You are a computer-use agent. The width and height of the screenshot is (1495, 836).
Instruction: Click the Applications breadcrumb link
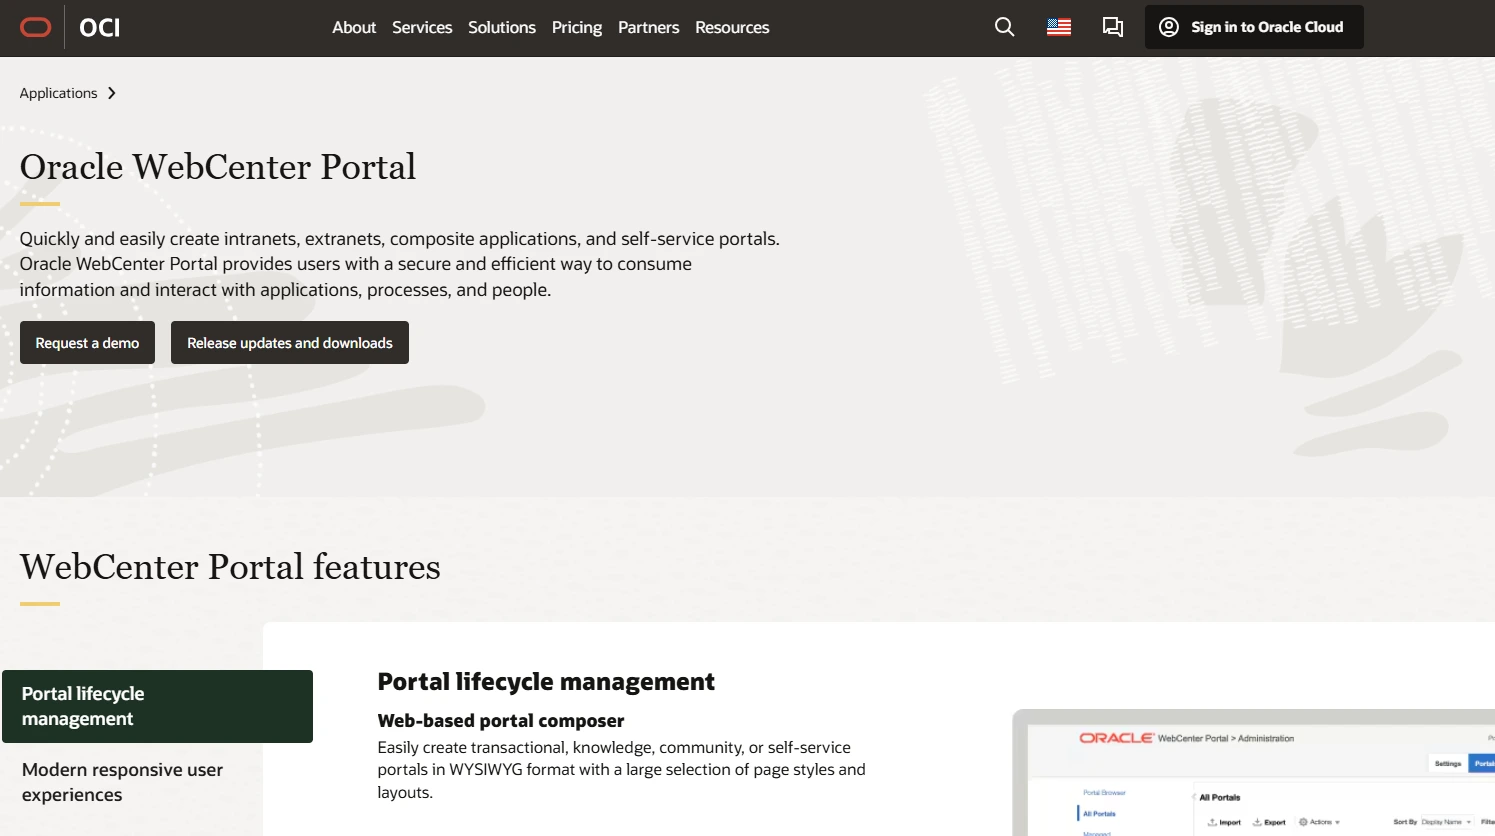click(58, 93)
